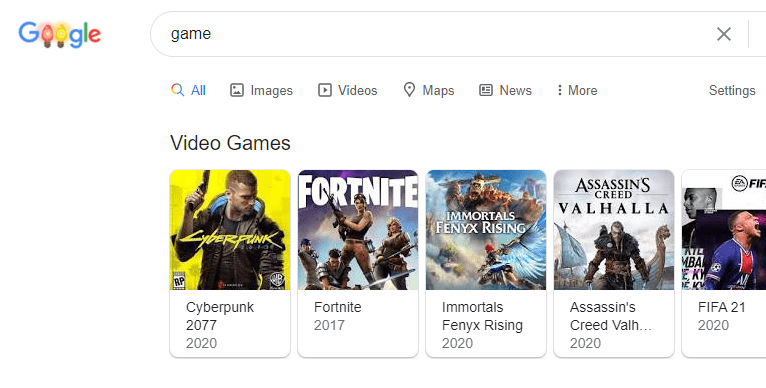Screen dimensions: 766x388
Task: Click the 2017 year under Fortnite
Action: point(329,325)
